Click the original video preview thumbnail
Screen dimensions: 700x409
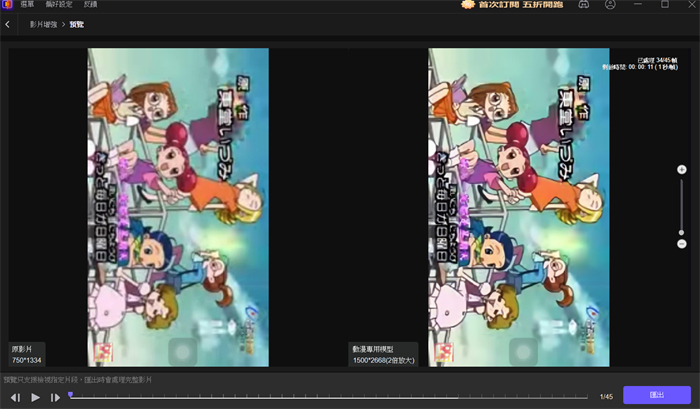tap(178, 207)
